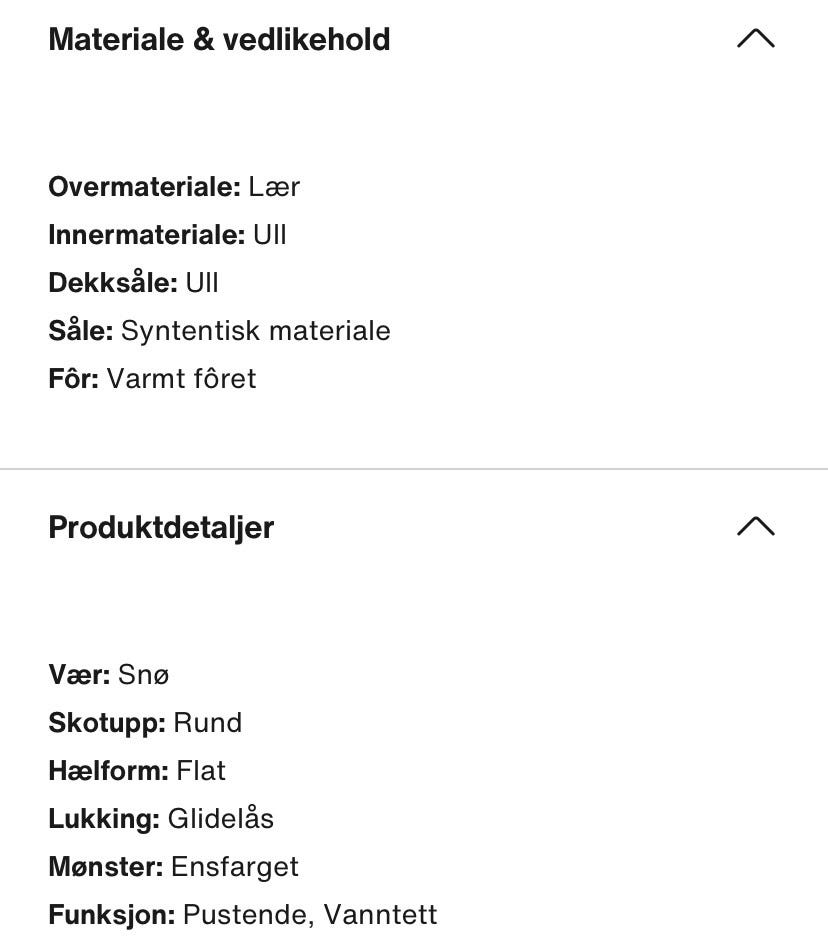
Task: Click the Skotupp label
Action: coord(107,723)
